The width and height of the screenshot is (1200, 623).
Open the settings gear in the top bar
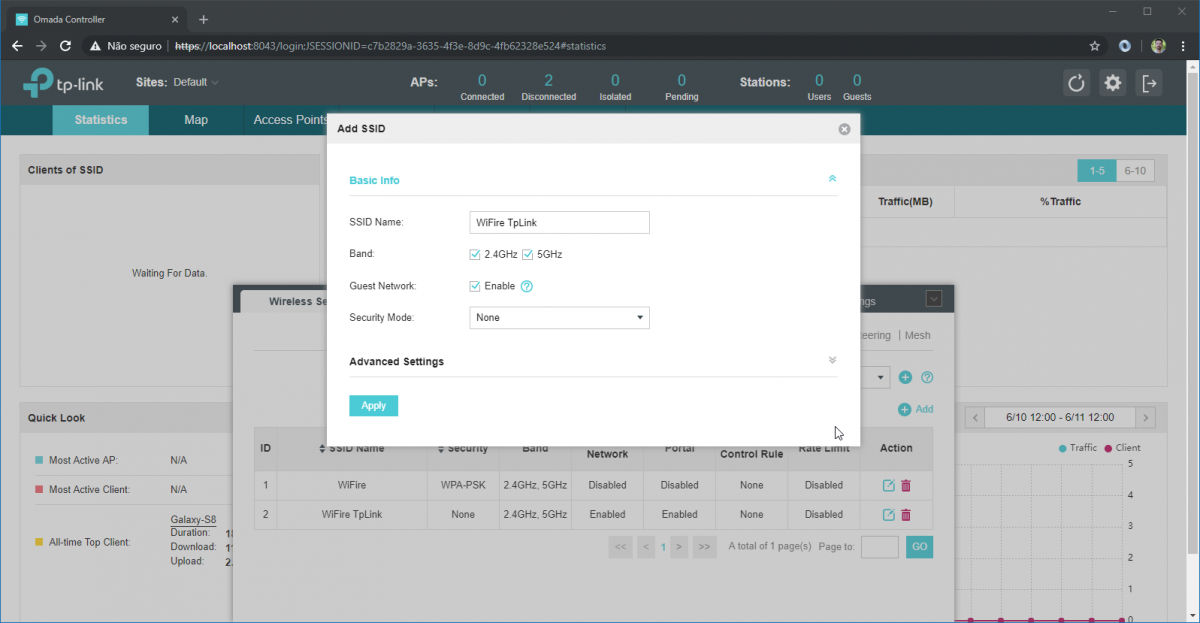(1112, 83)
